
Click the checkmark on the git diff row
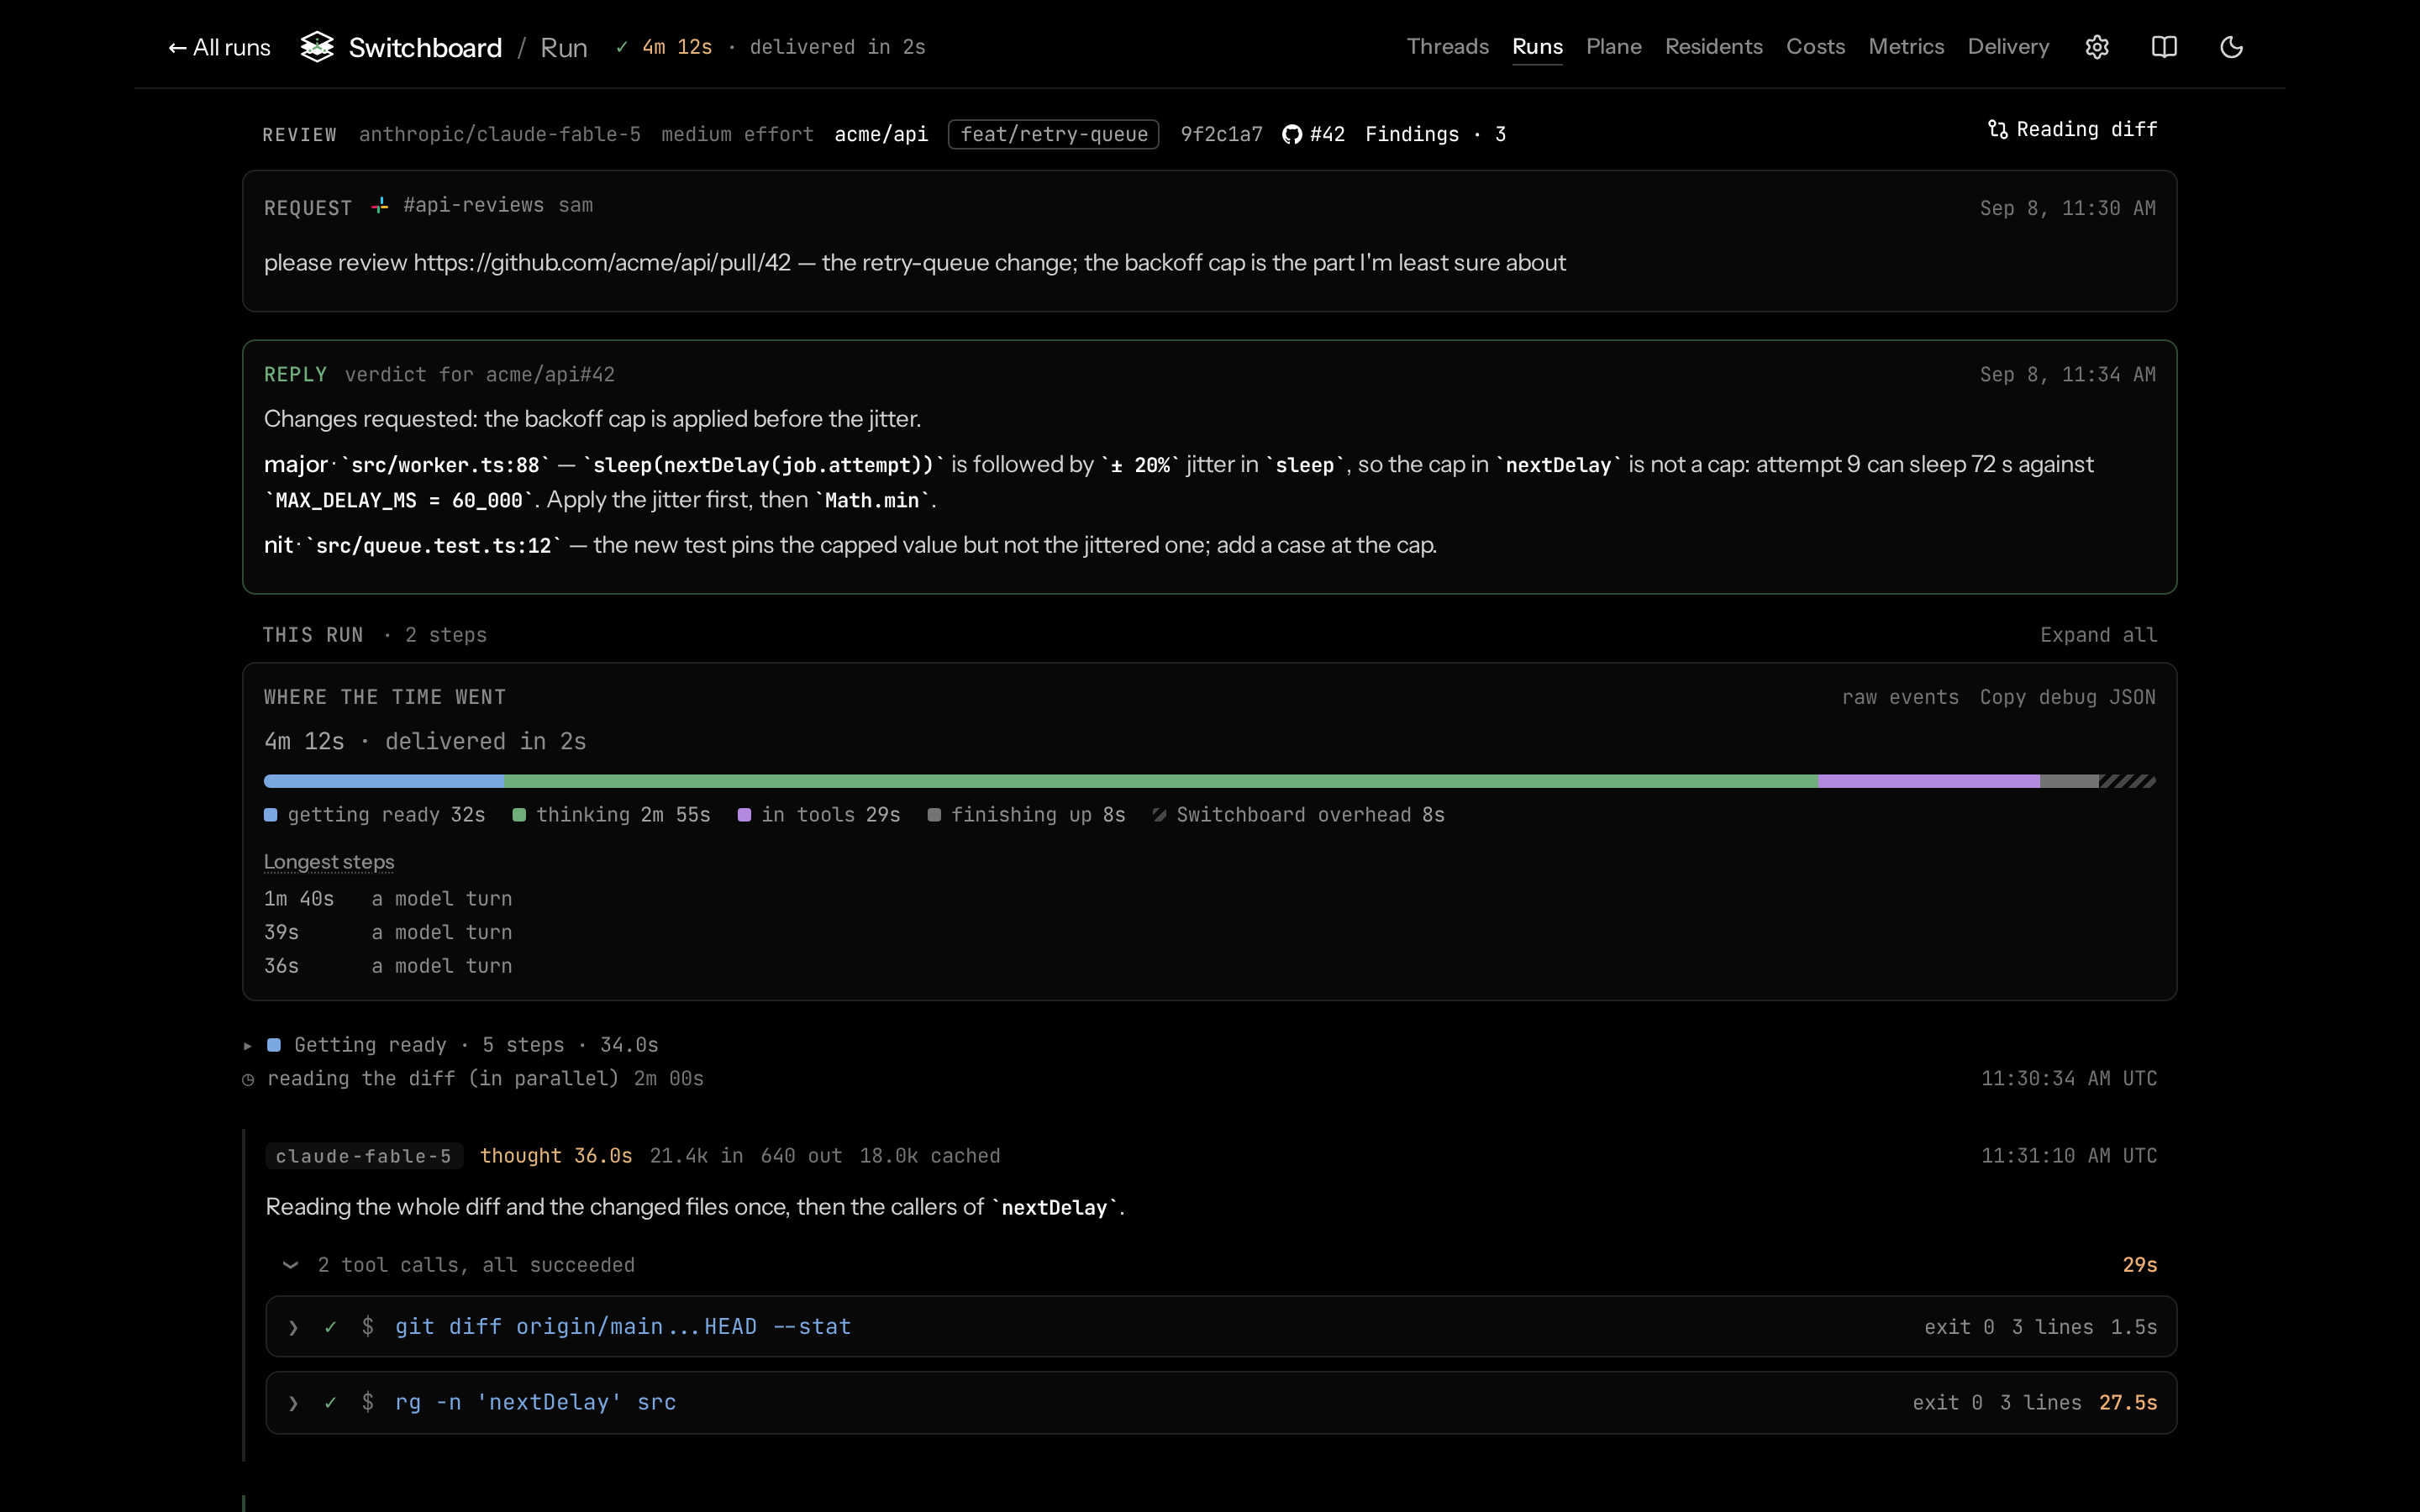point(330,1327)
